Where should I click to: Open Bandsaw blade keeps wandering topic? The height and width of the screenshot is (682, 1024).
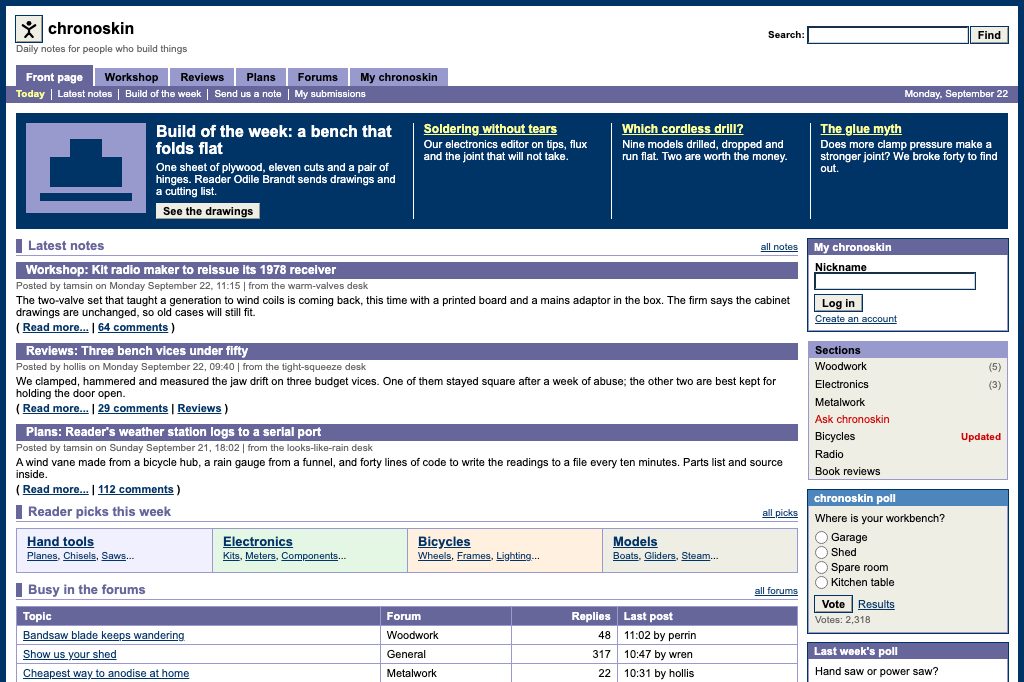point(103,635)
